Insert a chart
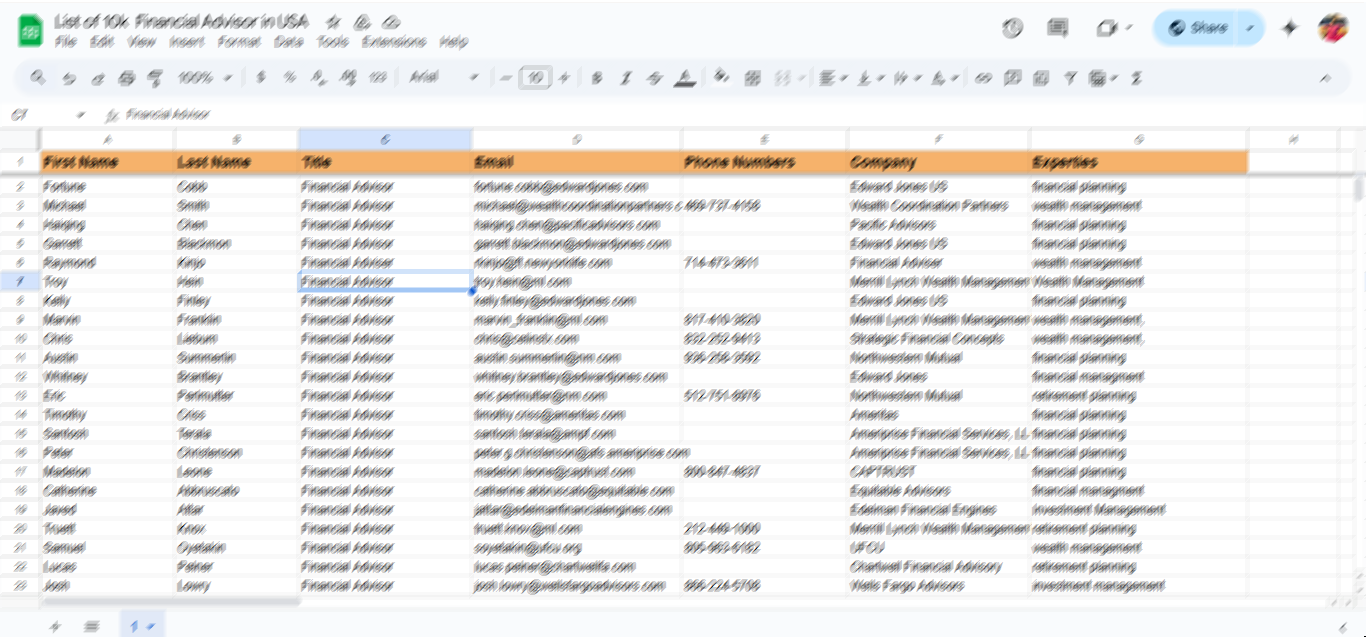 (x=1041, y=78)
